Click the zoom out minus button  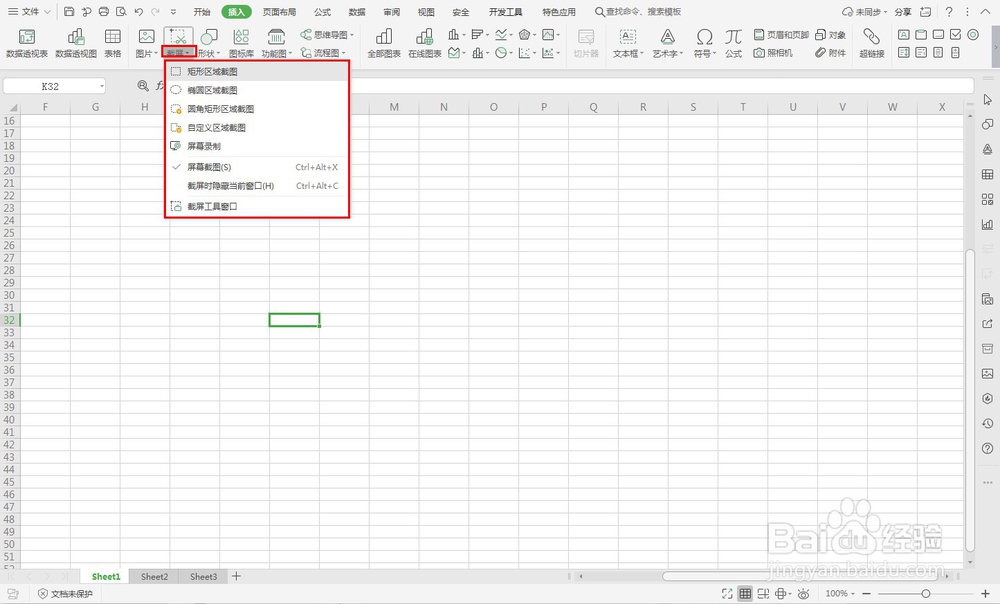(x=866, y=594)
